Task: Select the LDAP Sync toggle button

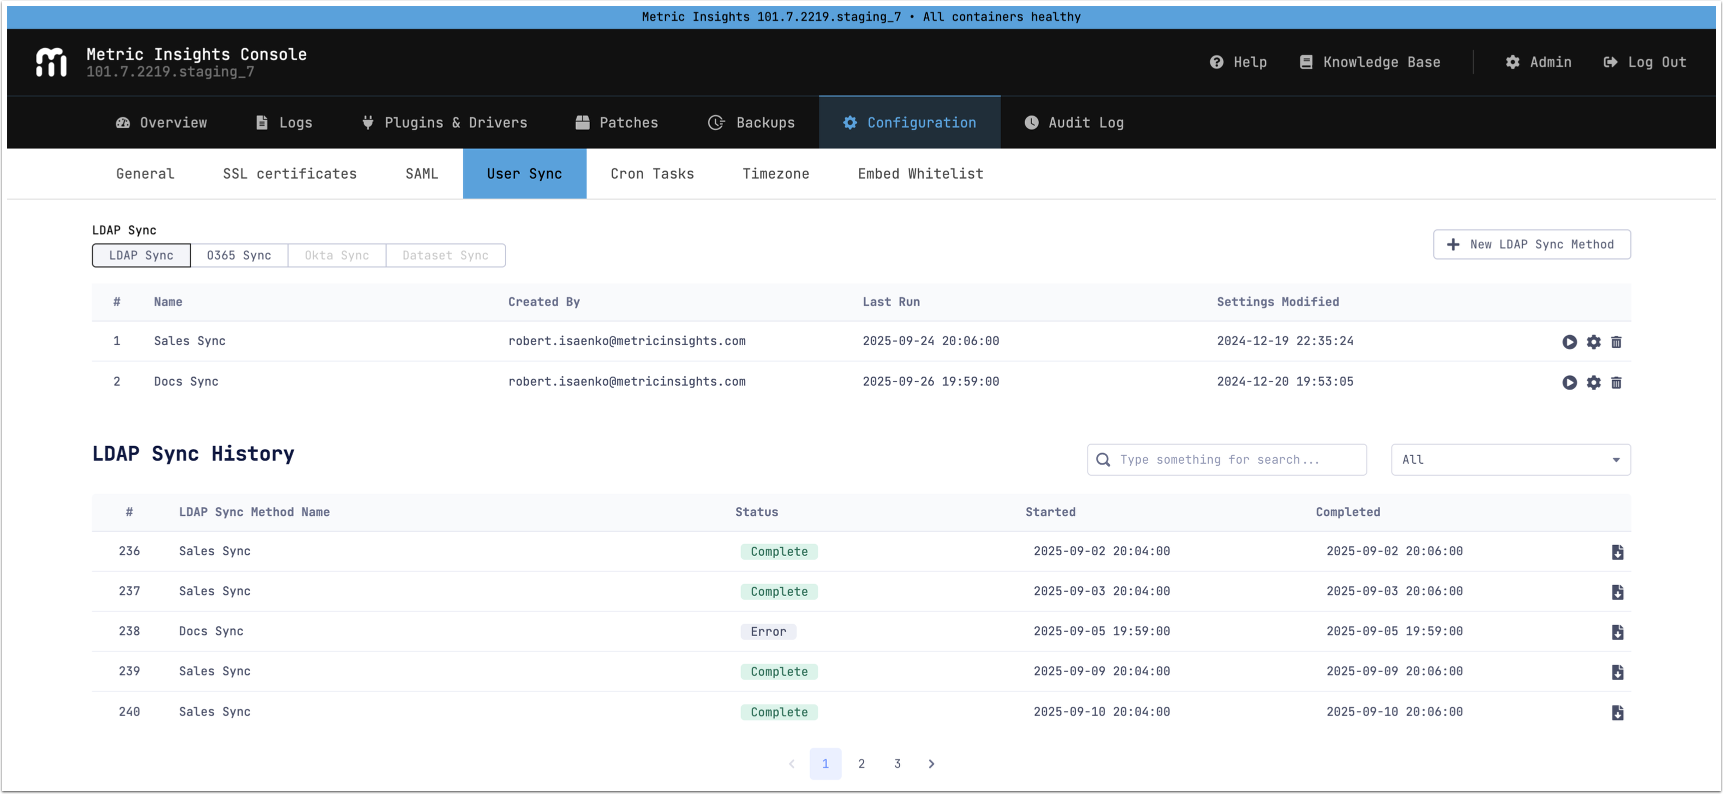Action: click(x=141, y=256)
